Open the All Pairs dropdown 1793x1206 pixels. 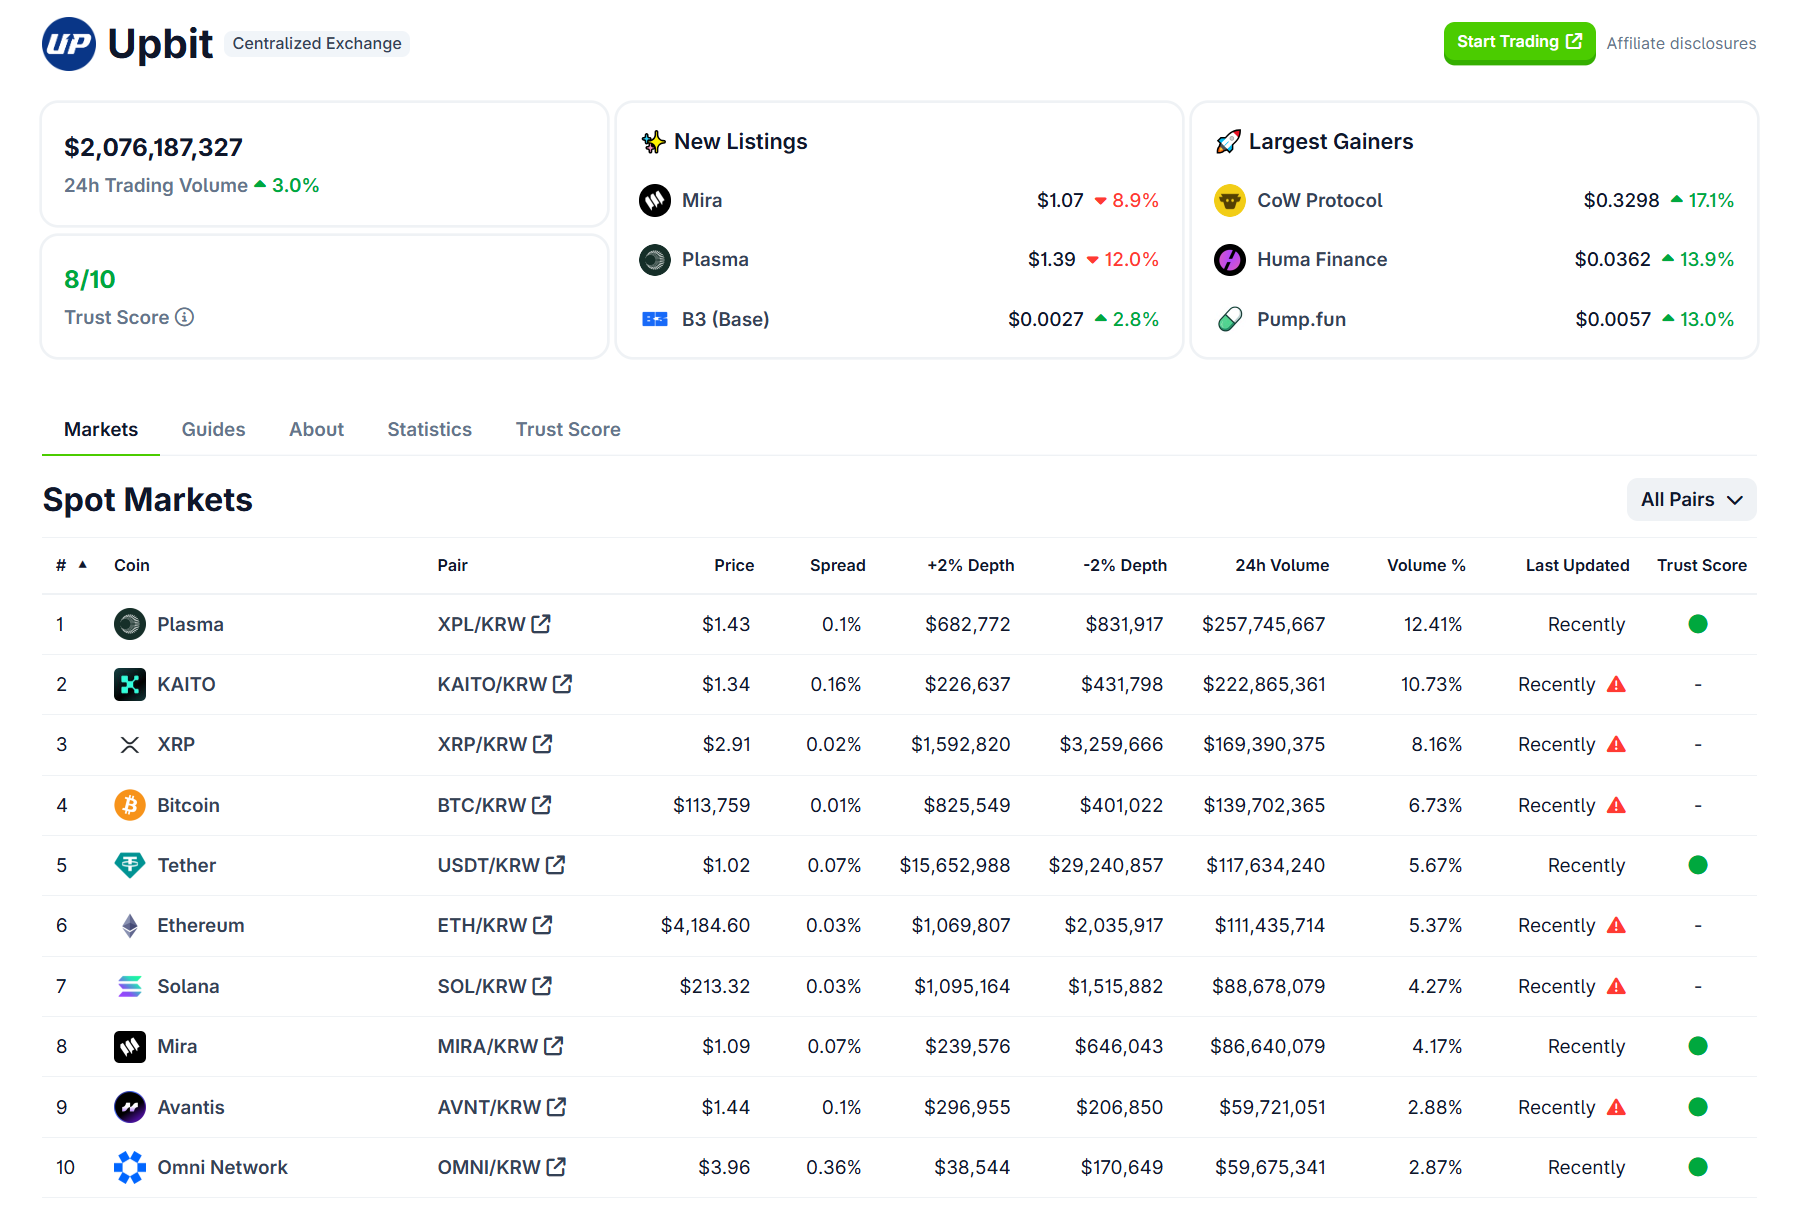click(x=1691, y=500)
